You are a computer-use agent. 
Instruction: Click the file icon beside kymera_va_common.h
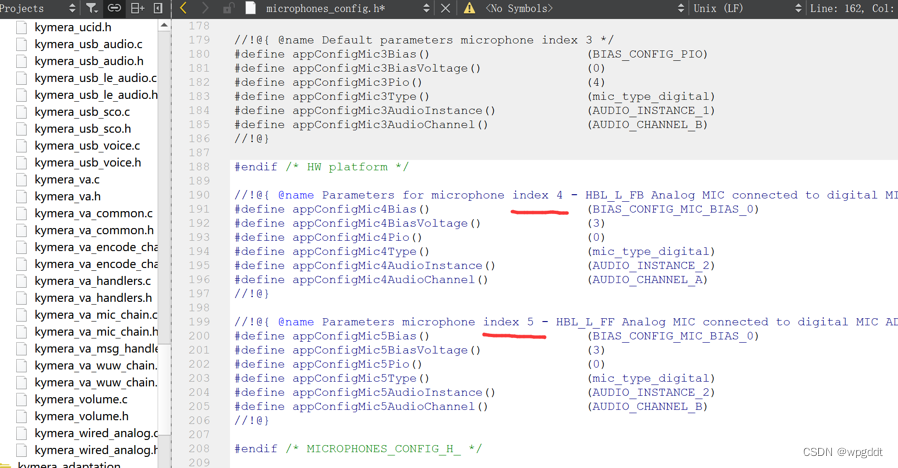point(22,230)
